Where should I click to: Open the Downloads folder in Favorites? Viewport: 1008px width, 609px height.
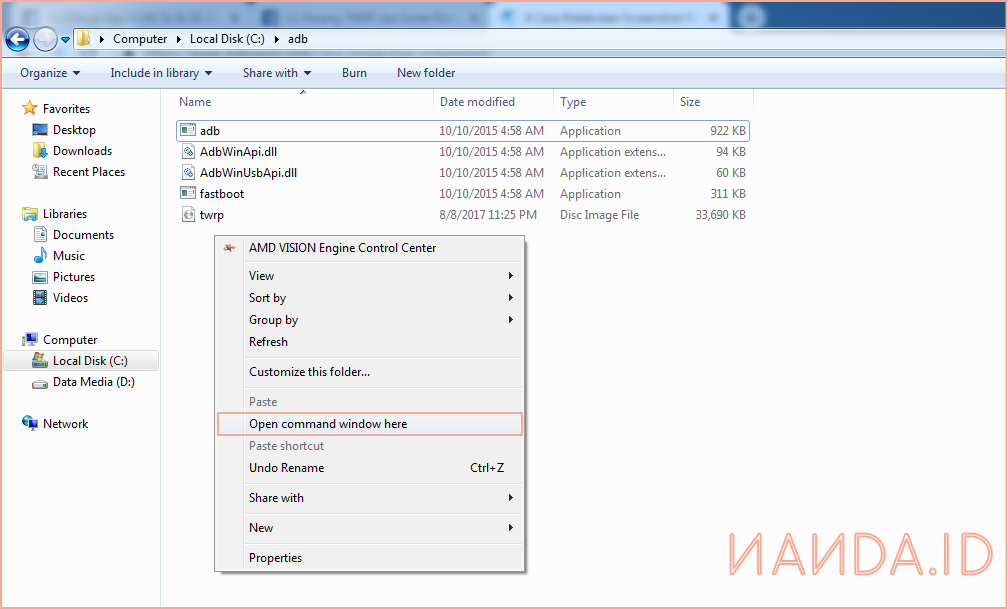[81, 151]
